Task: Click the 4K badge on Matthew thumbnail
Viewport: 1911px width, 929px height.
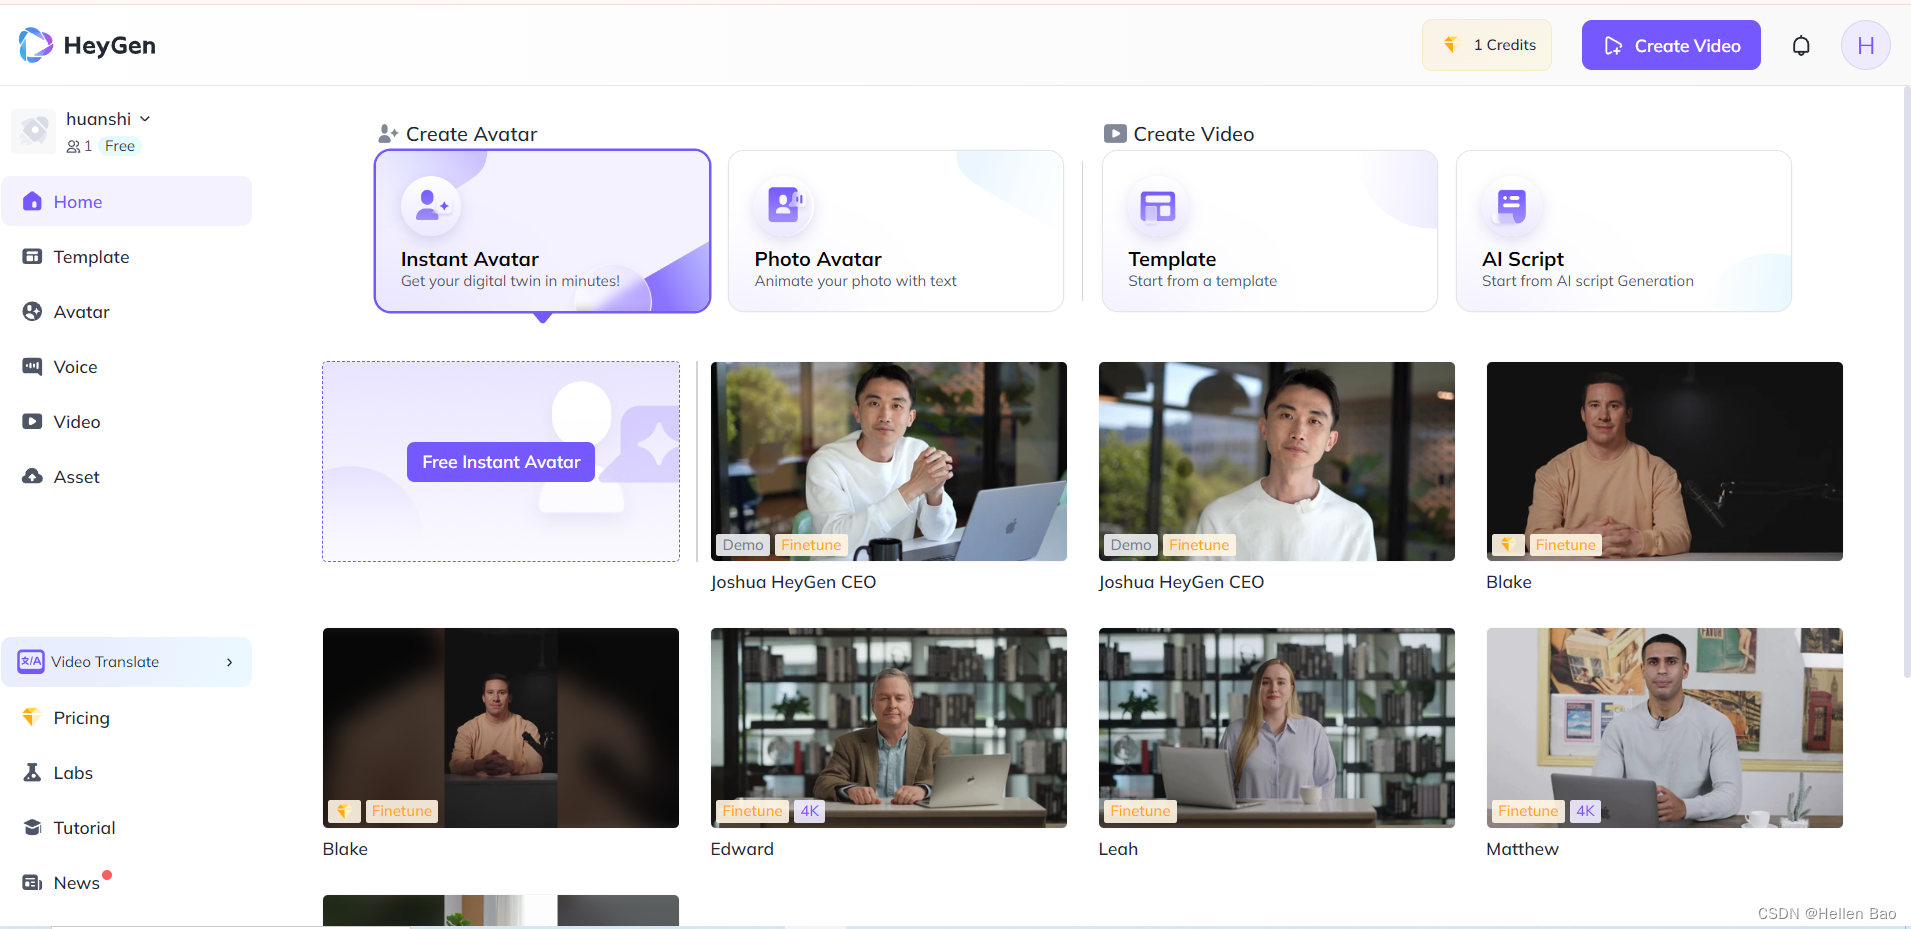Action: [x=1586, y=811]
